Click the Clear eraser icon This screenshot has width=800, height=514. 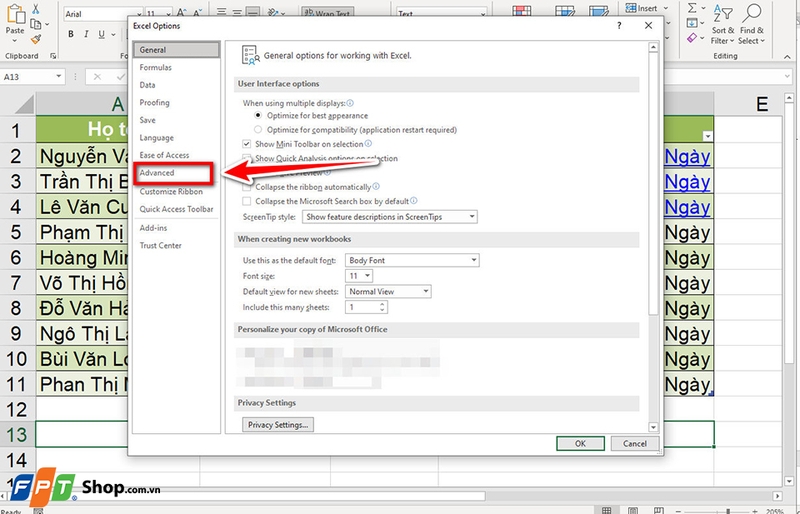click(692, 38)
